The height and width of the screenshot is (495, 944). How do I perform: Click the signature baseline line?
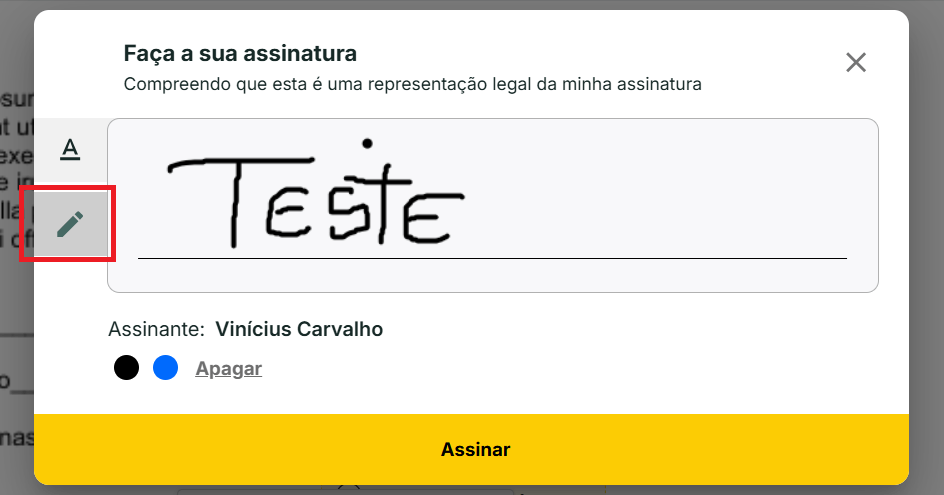[600, 258]
